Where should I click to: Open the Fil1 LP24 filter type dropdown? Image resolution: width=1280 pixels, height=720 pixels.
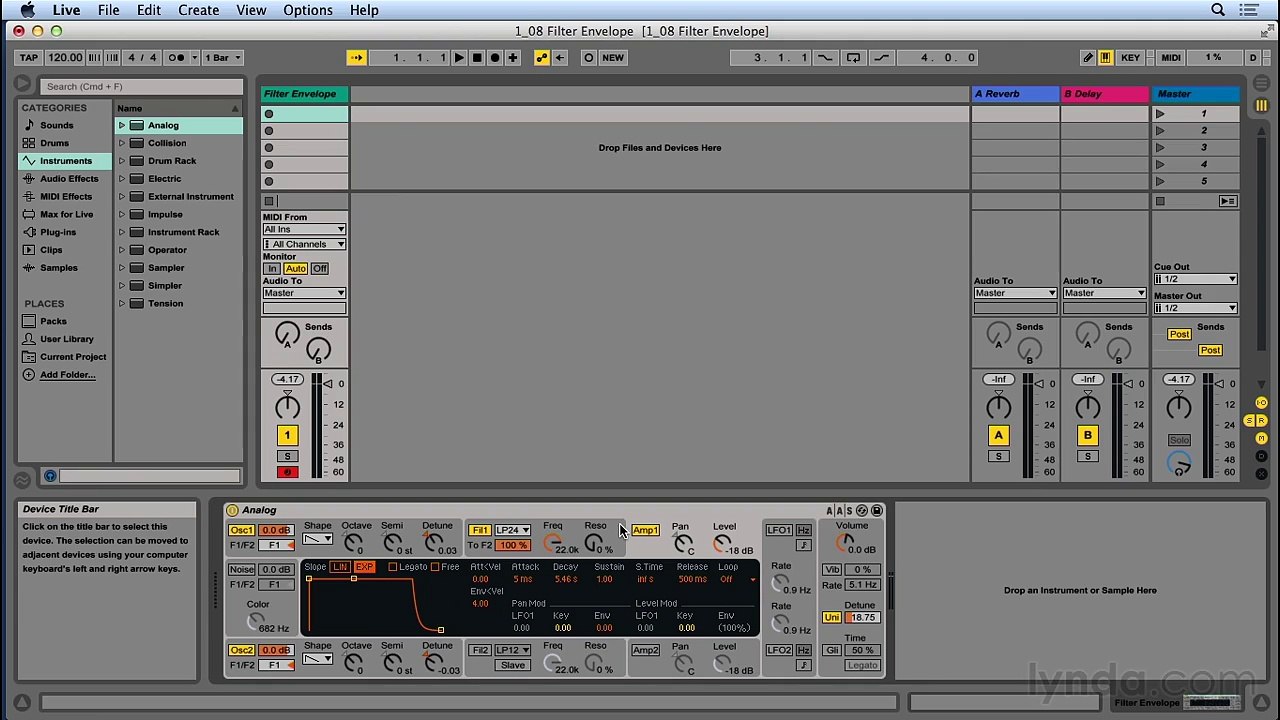[513, 530]
